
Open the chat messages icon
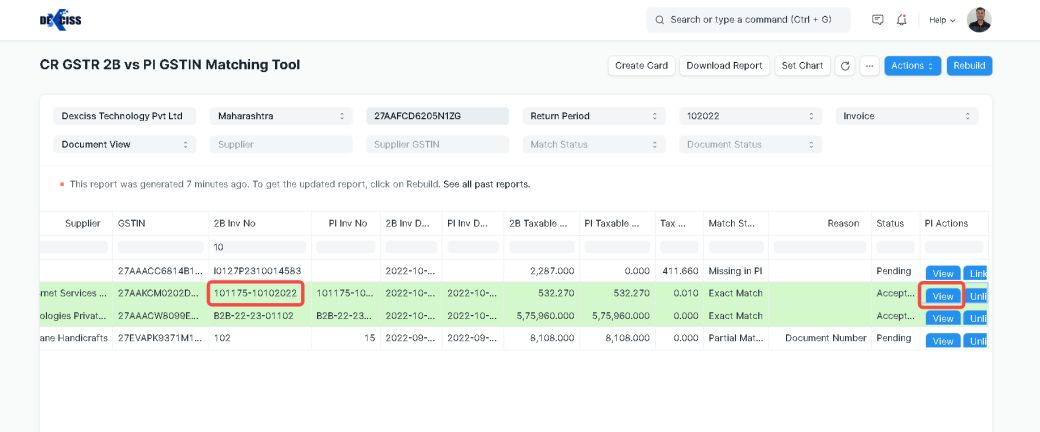click(877, 20)
